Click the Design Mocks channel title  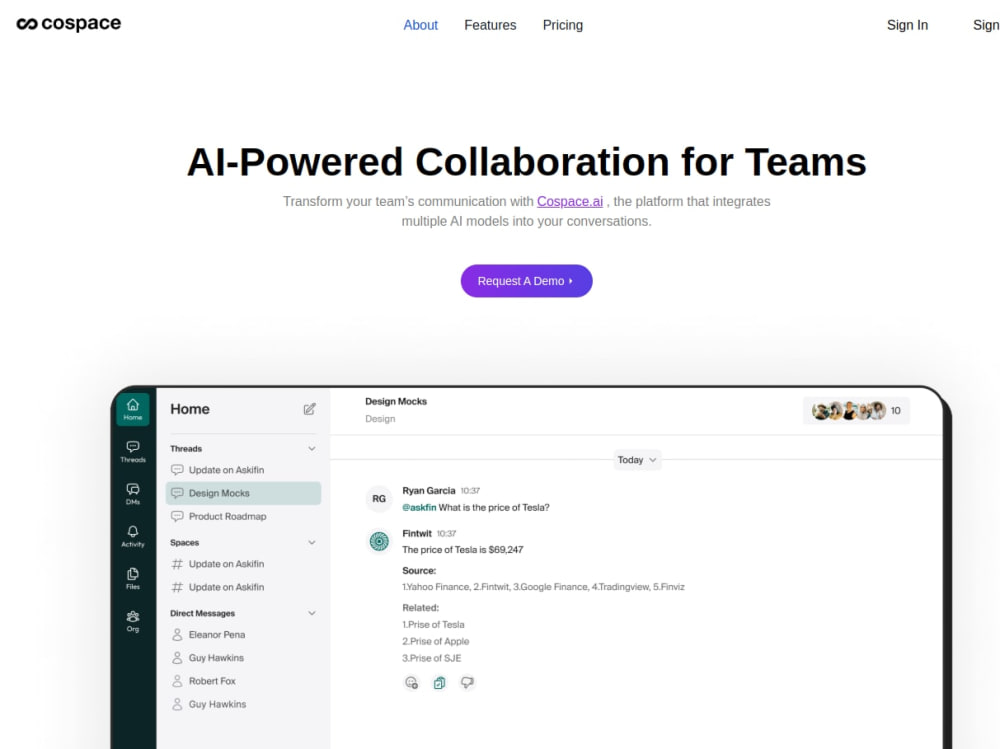(396, 401)
